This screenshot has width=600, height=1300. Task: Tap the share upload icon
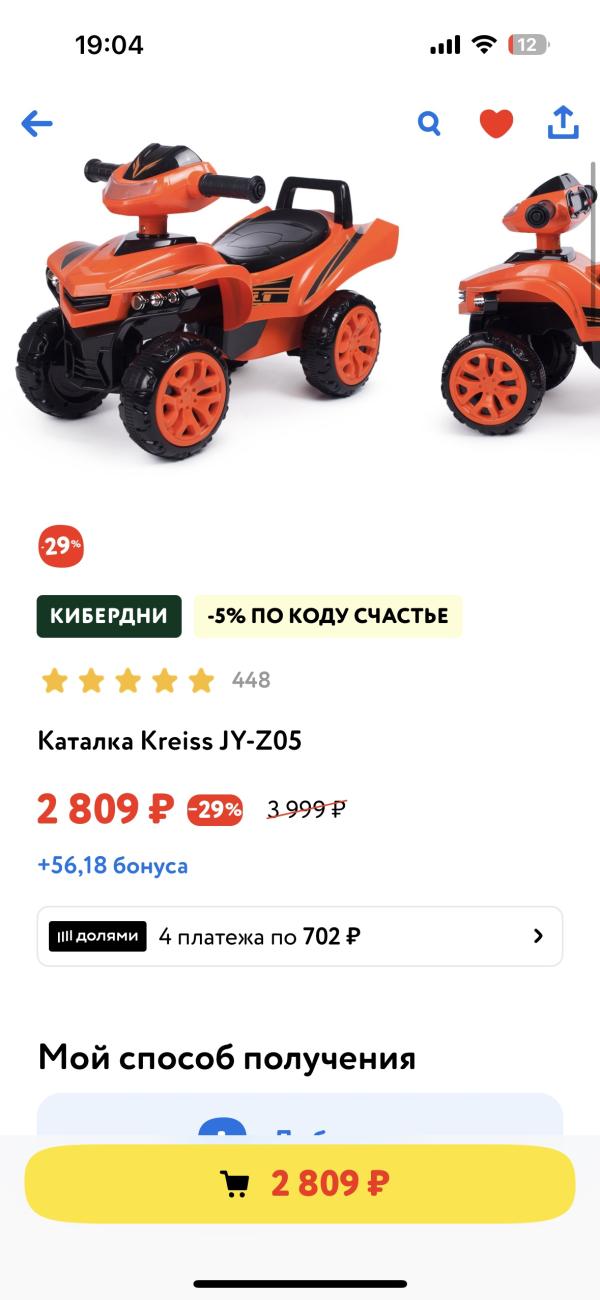563,123
